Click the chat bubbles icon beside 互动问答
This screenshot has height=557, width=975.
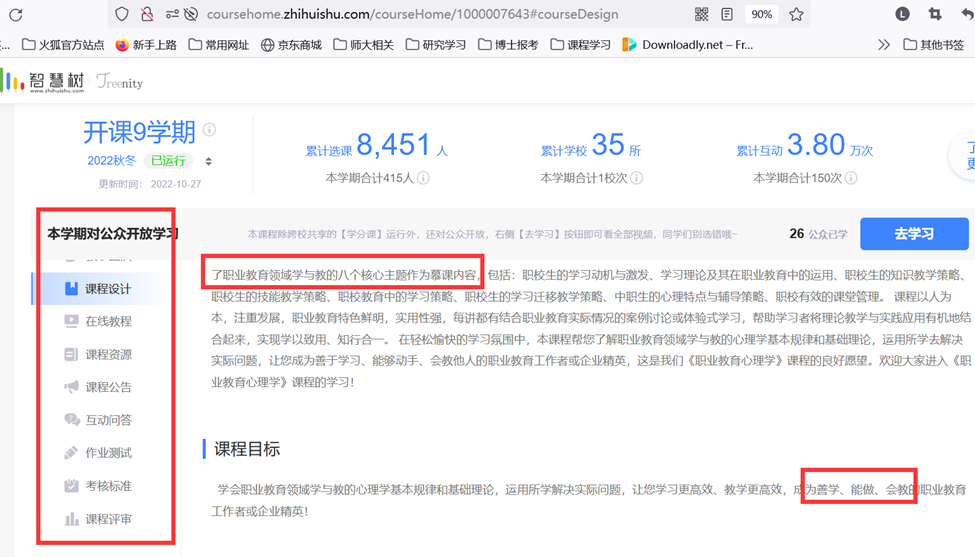tap(72, 420)
